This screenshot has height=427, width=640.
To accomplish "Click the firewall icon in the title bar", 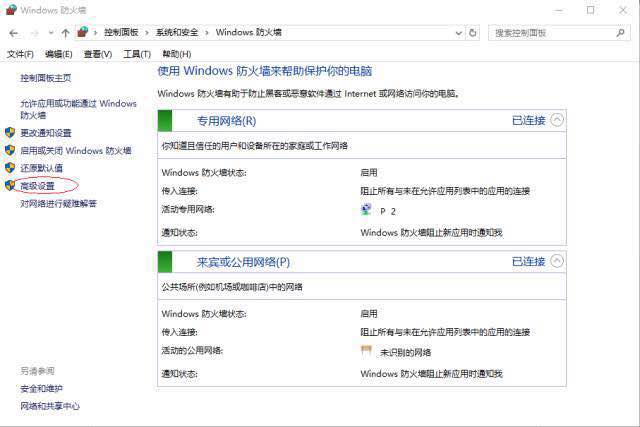I will pyautogui.click(x=11, y=10).
